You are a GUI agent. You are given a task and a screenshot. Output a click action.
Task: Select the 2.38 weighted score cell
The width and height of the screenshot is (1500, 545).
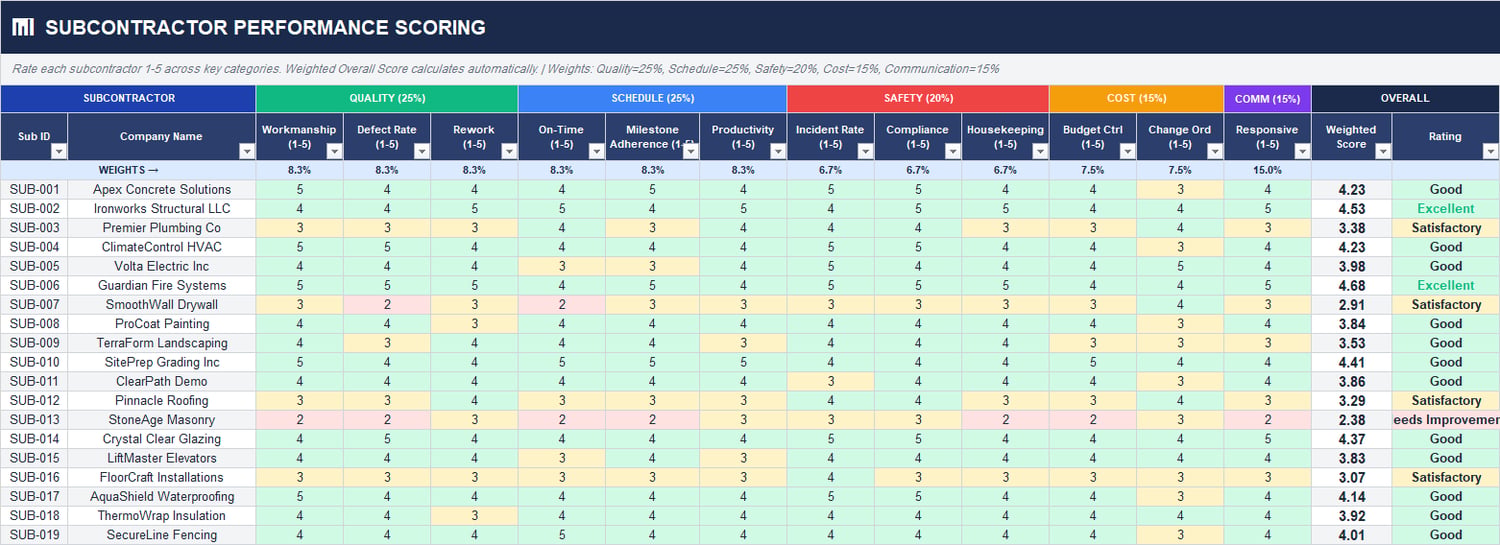pos(1351,420)
